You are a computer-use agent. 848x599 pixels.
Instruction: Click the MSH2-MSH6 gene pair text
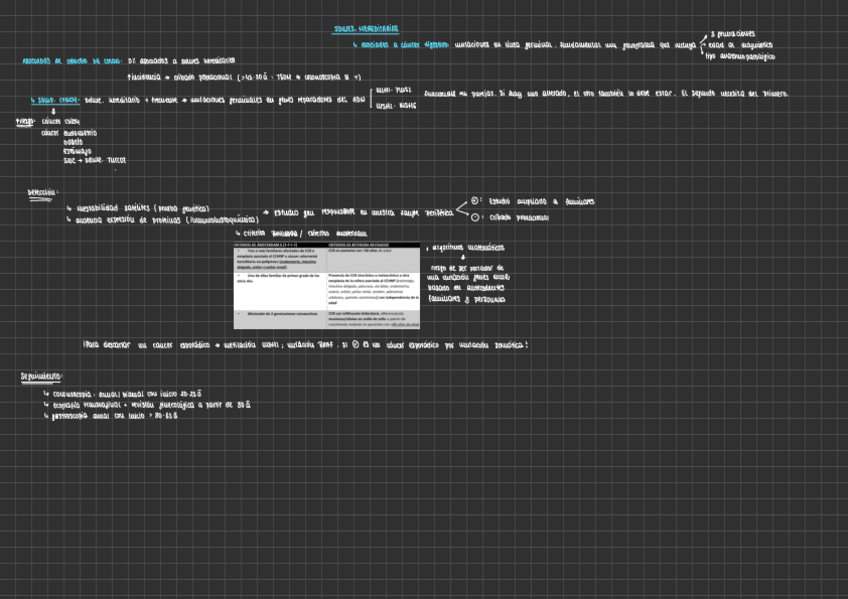coord(392,105)
